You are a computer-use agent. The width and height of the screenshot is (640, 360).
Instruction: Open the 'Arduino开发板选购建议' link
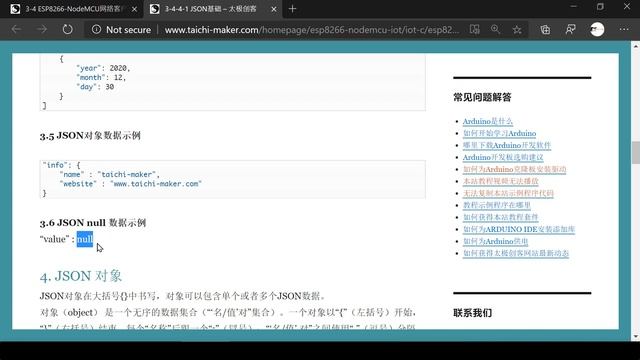pyautogui.click(x=503, y=157)
